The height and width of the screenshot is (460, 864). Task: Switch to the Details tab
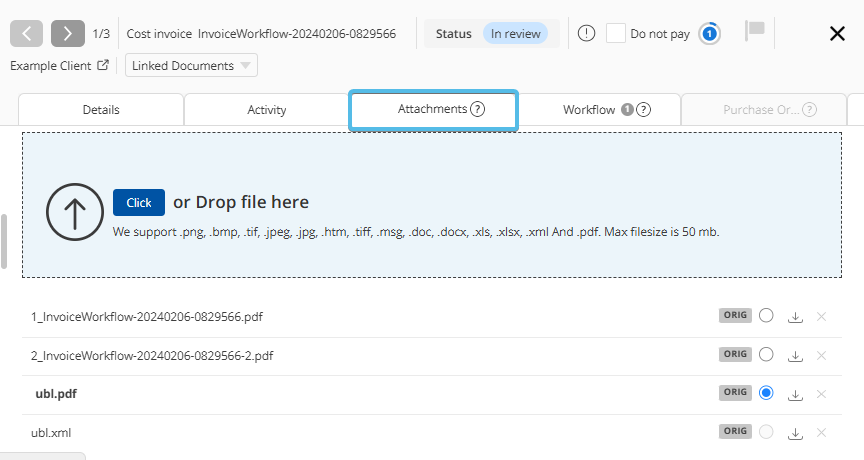coord(101,110)
